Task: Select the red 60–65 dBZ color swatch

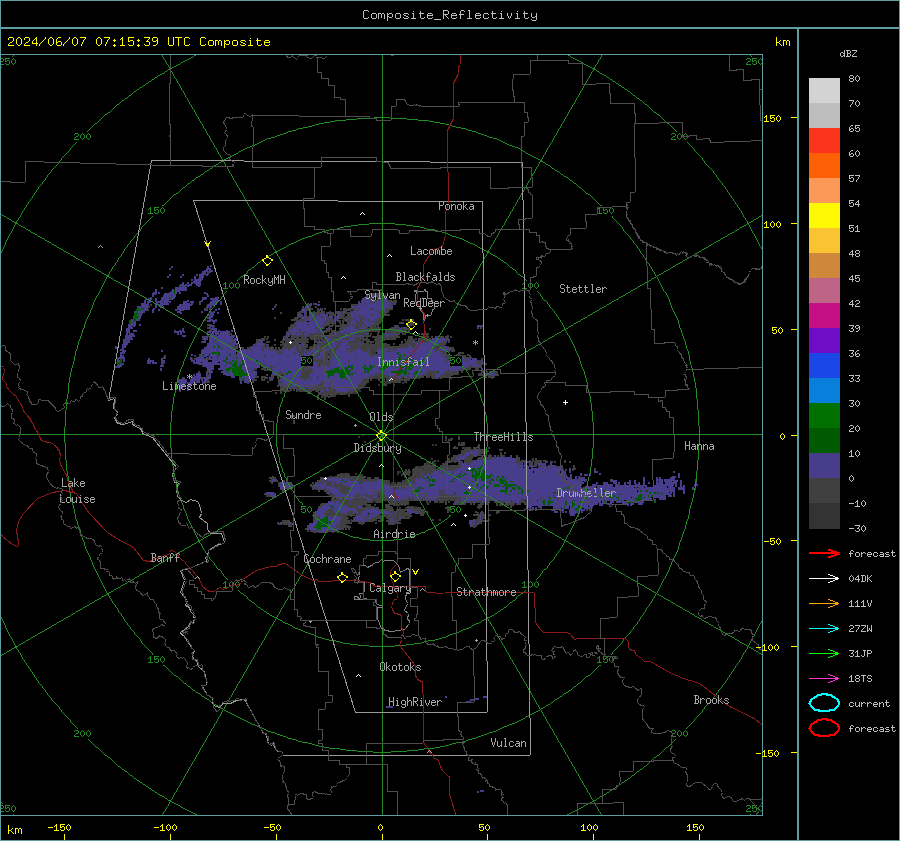Action: coord(824,141)
